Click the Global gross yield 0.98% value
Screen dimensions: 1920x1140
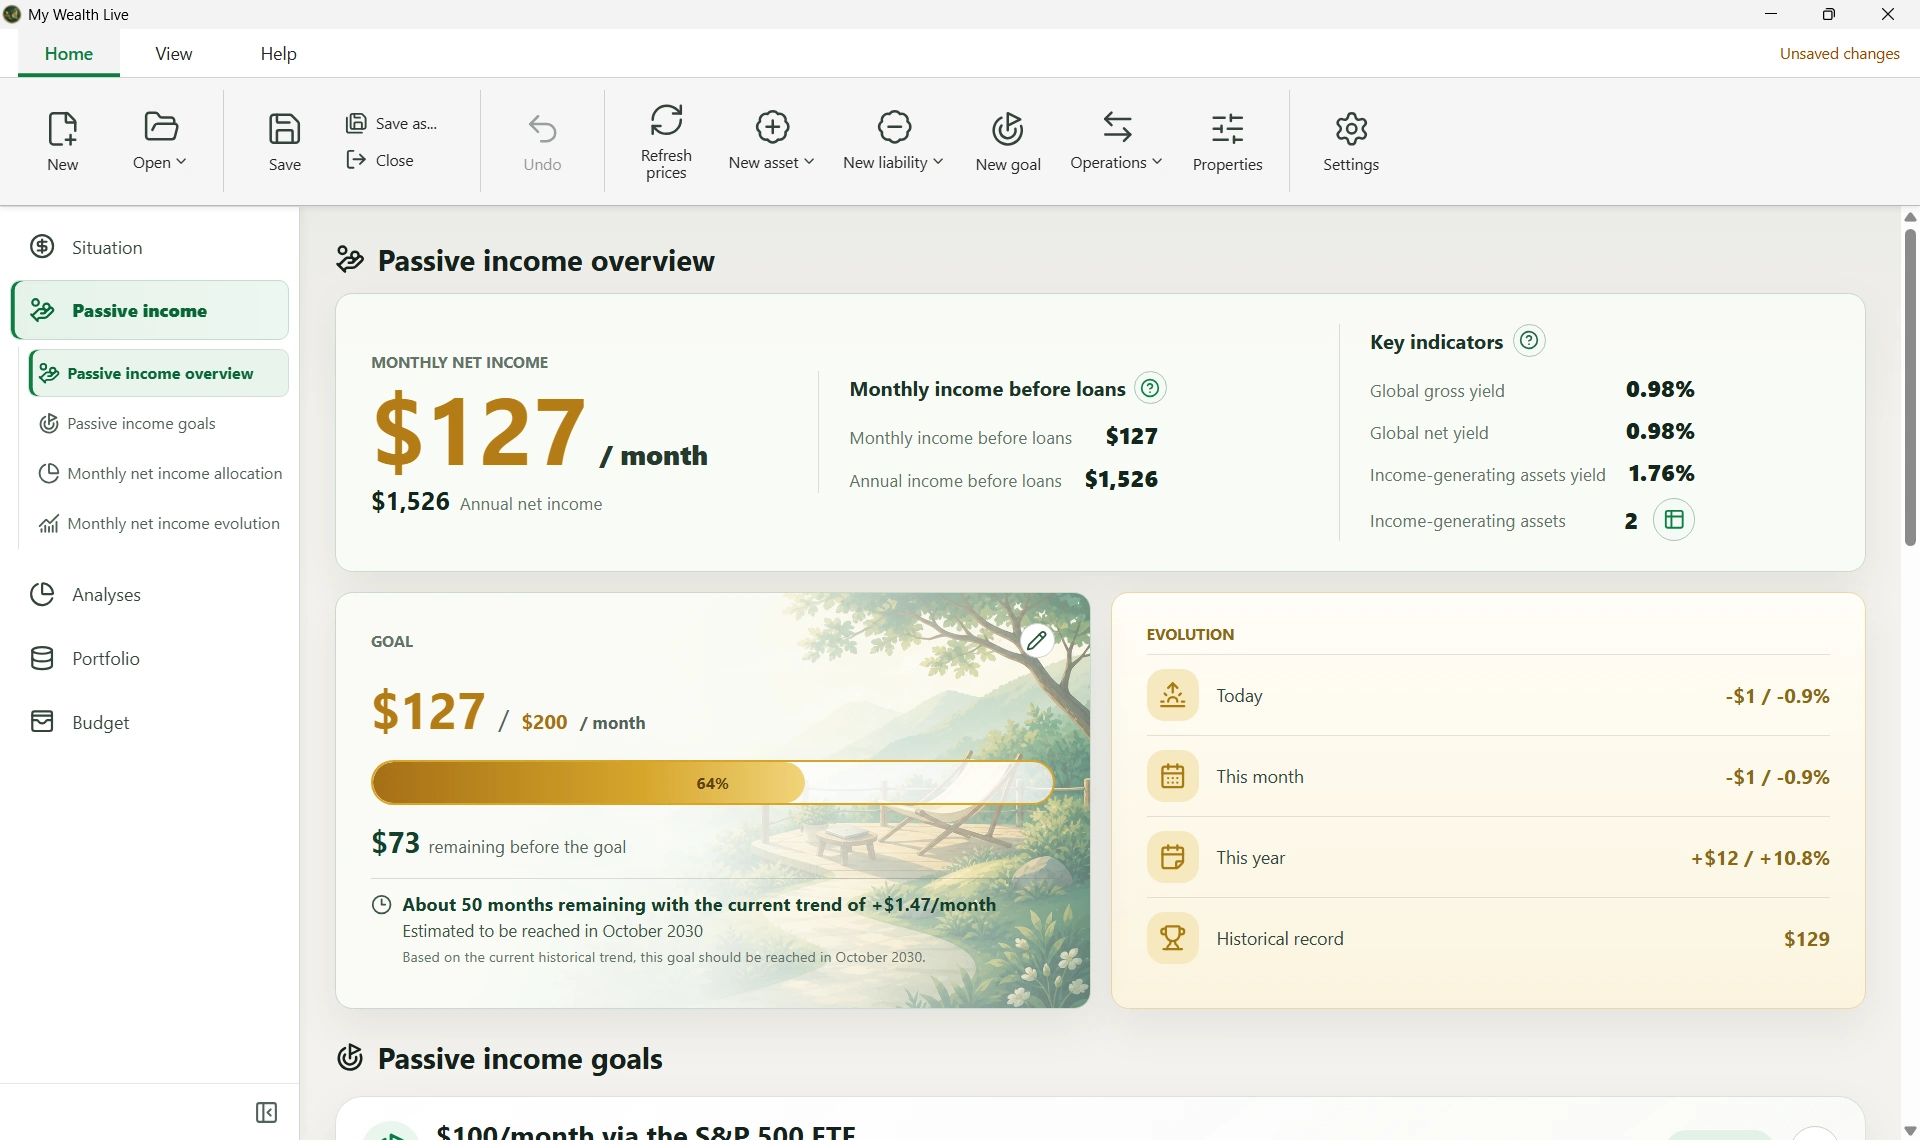click(1660, 389)
